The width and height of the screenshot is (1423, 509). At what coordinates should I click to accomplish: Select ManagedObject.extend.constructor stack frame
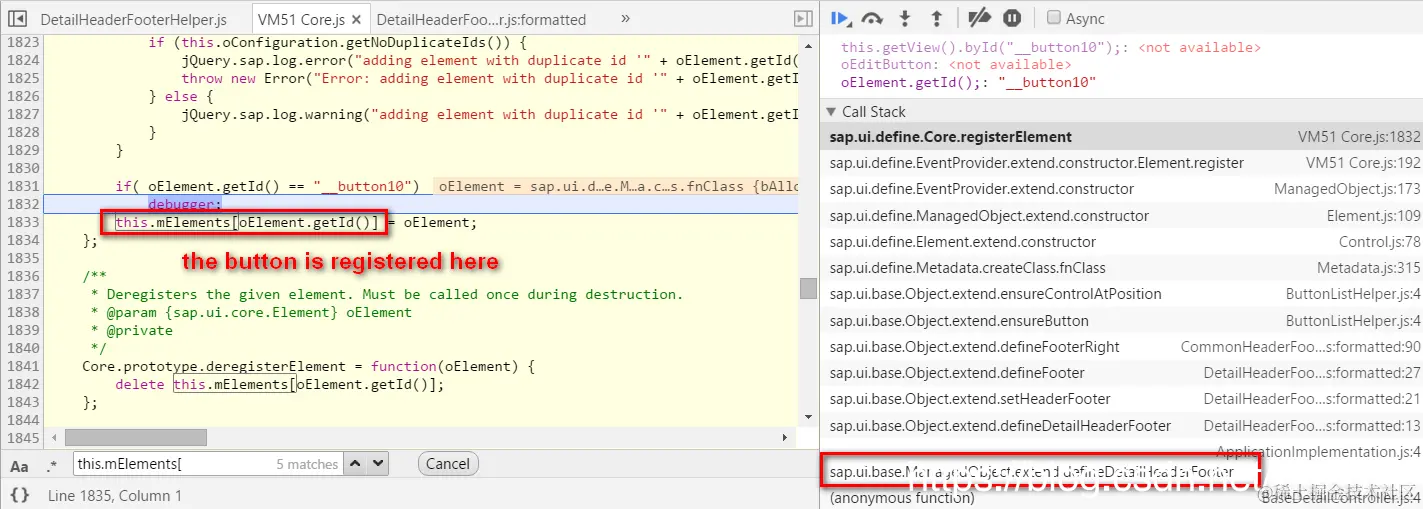pyautogui.click(x=1121, y=216)
